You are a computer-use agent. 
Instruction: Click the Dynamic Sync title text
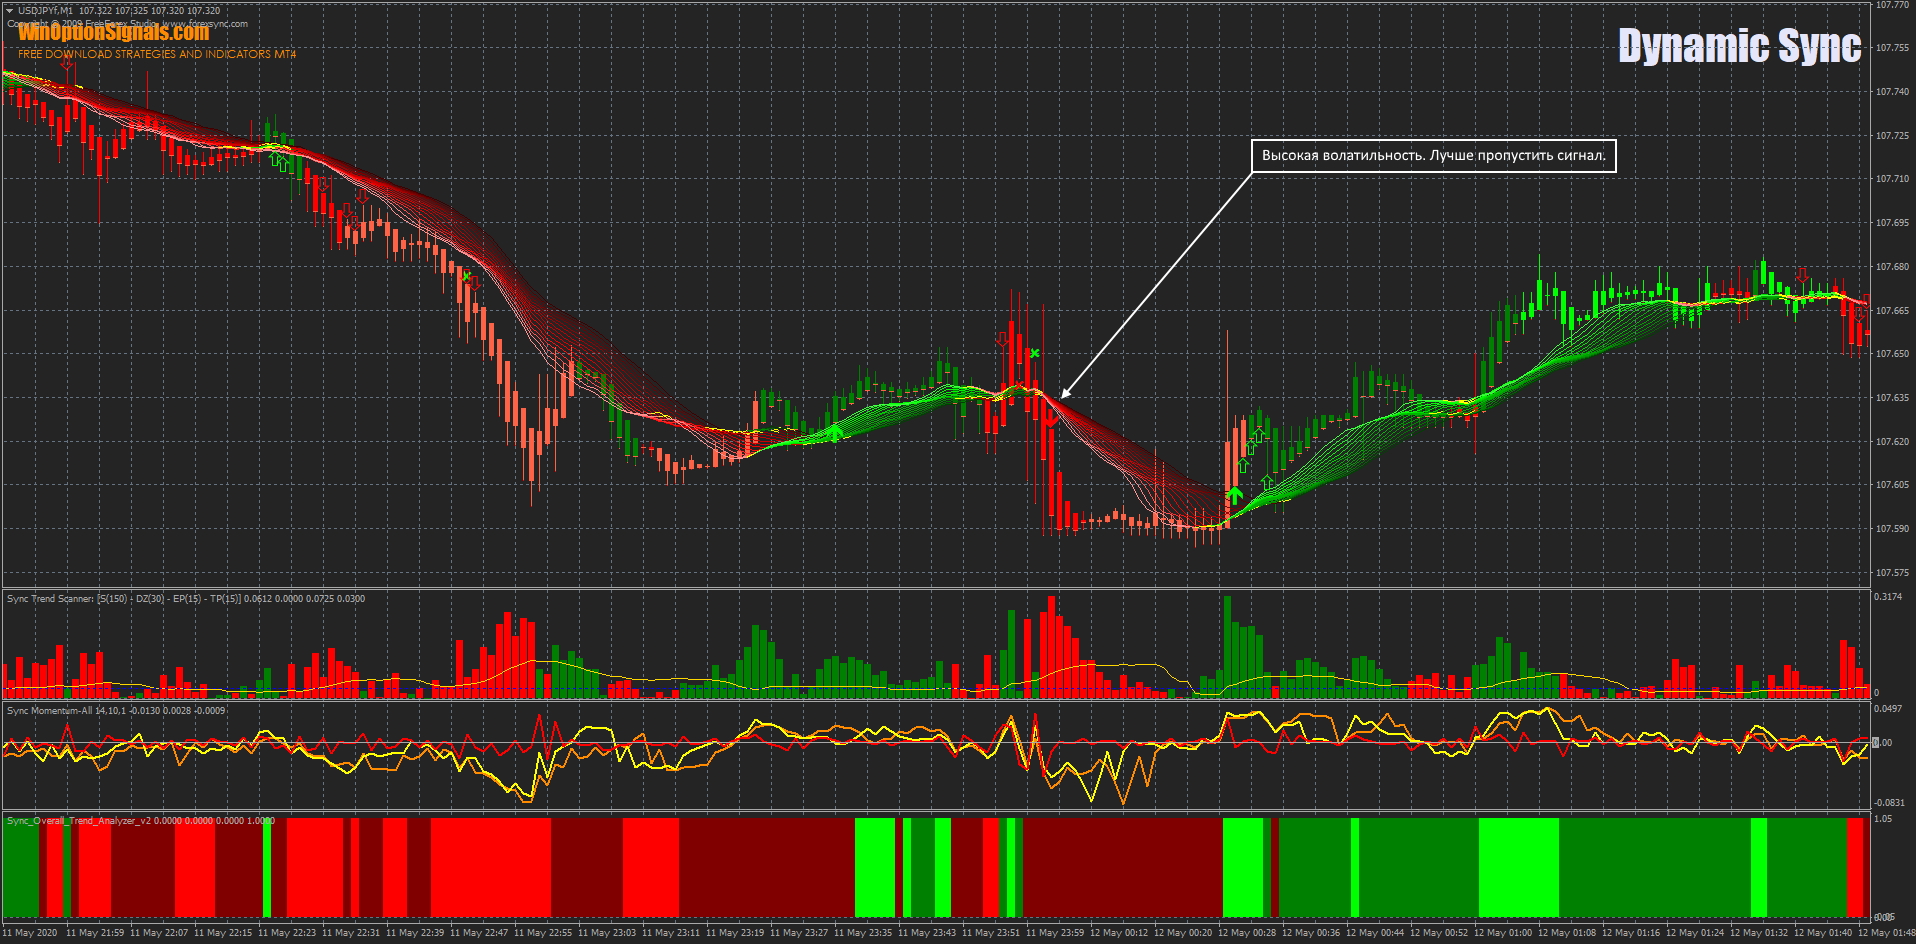1739,46
